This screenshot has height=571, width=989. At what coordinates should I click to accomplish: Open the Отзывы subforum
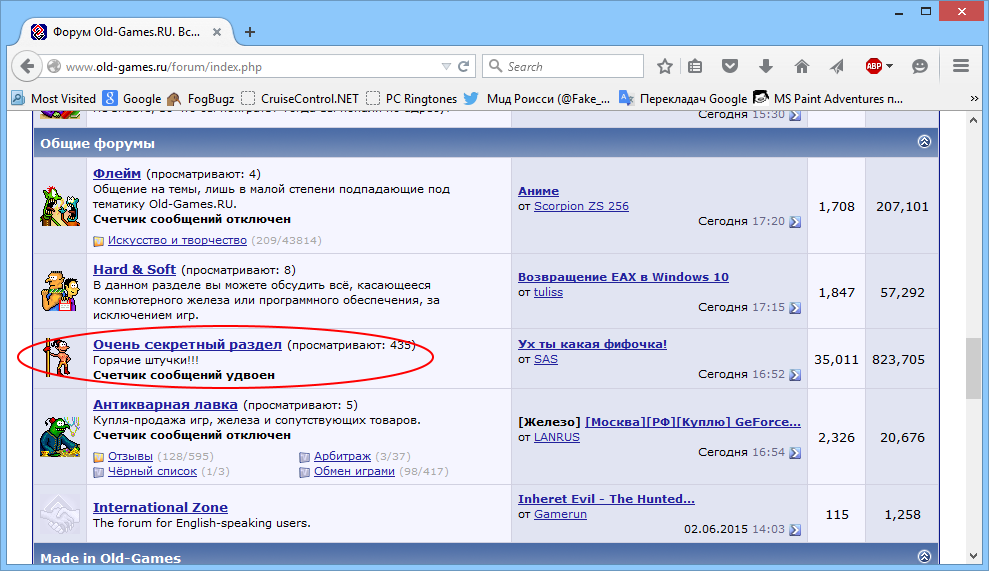tap(130, 456)
